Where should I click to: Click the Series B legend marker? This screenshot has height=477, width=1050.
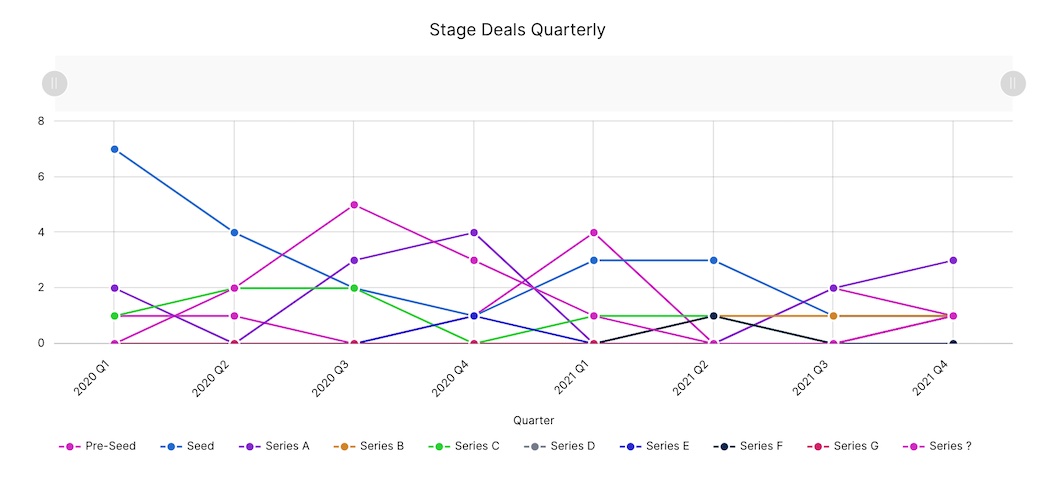(x=347, y=446)
